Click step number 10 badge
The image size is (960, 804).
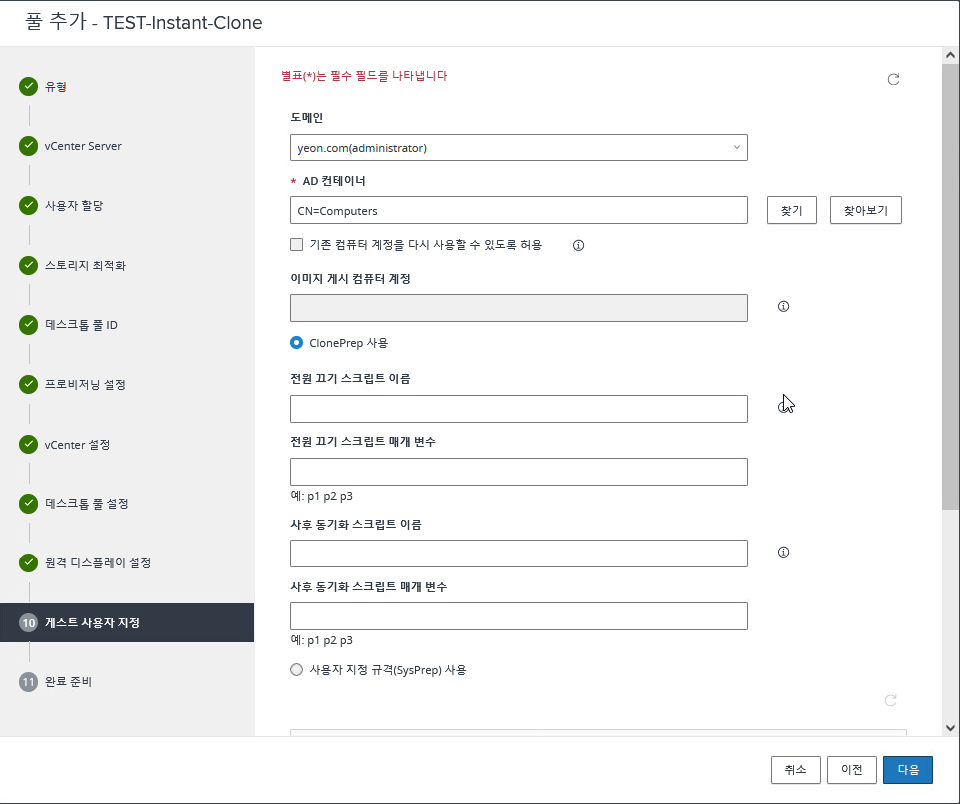[28, 623]
